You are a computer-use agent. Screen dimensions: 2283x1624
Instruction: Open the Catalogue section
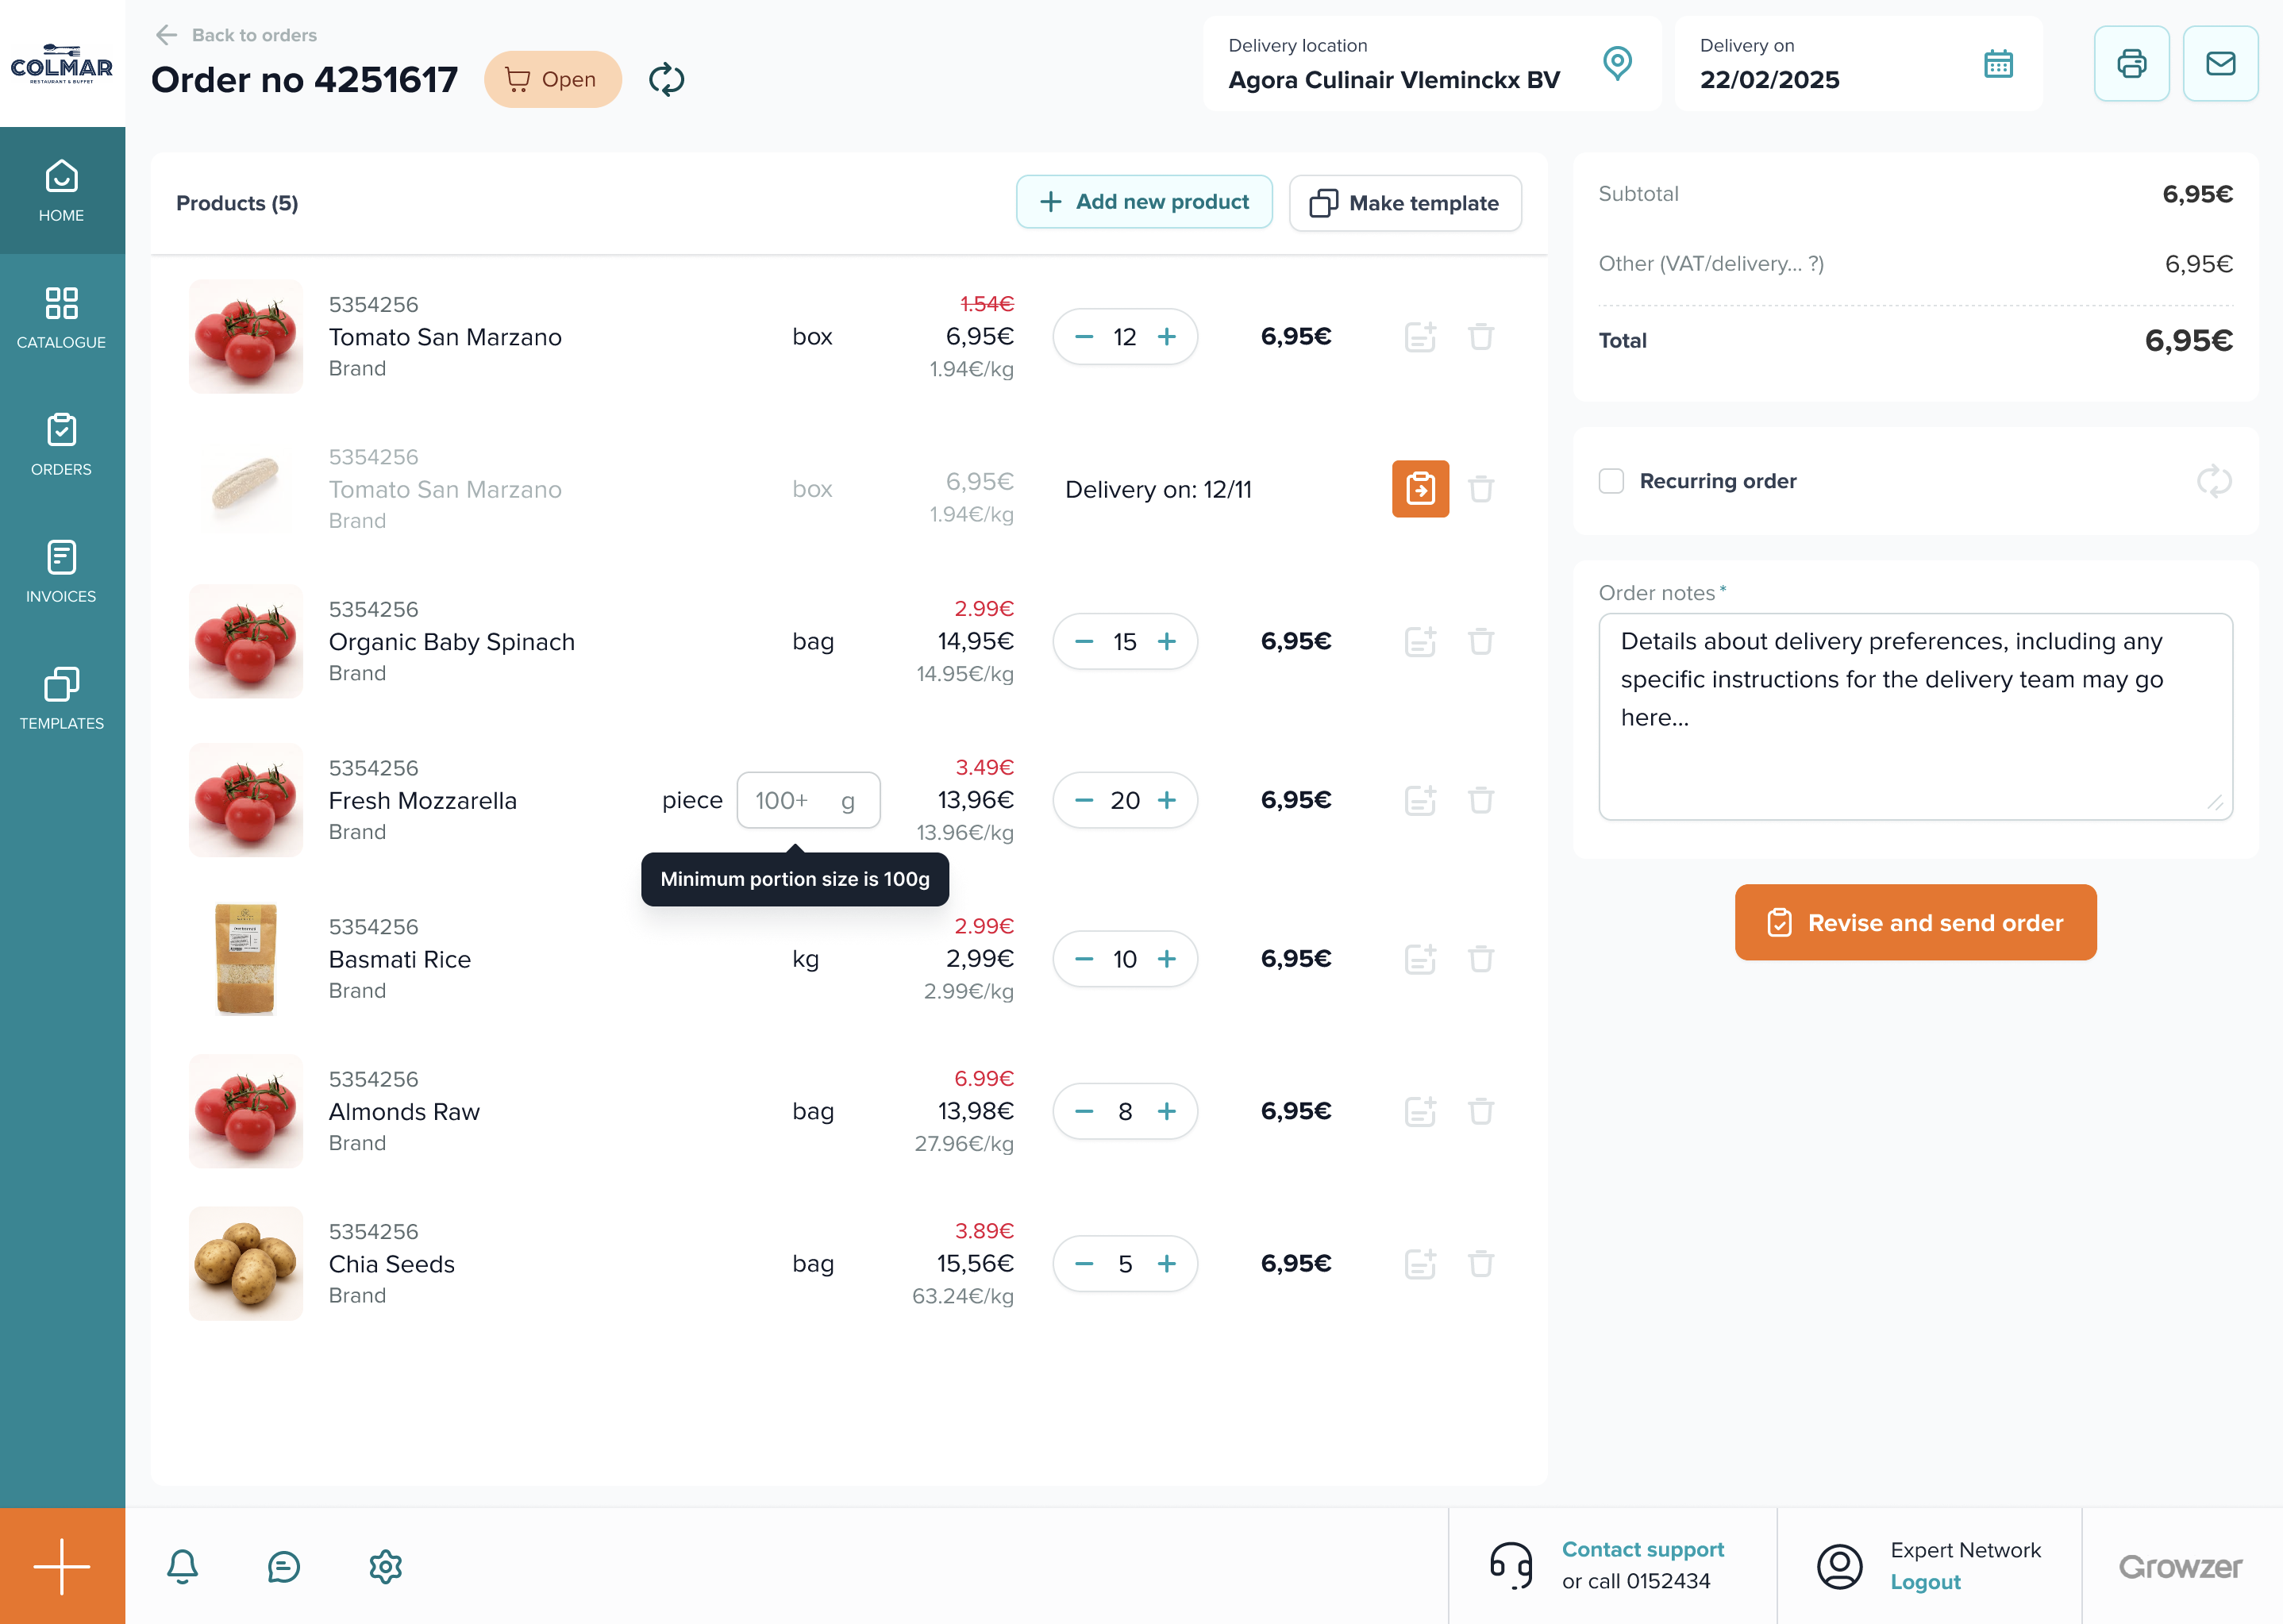[x=62, y=317]
